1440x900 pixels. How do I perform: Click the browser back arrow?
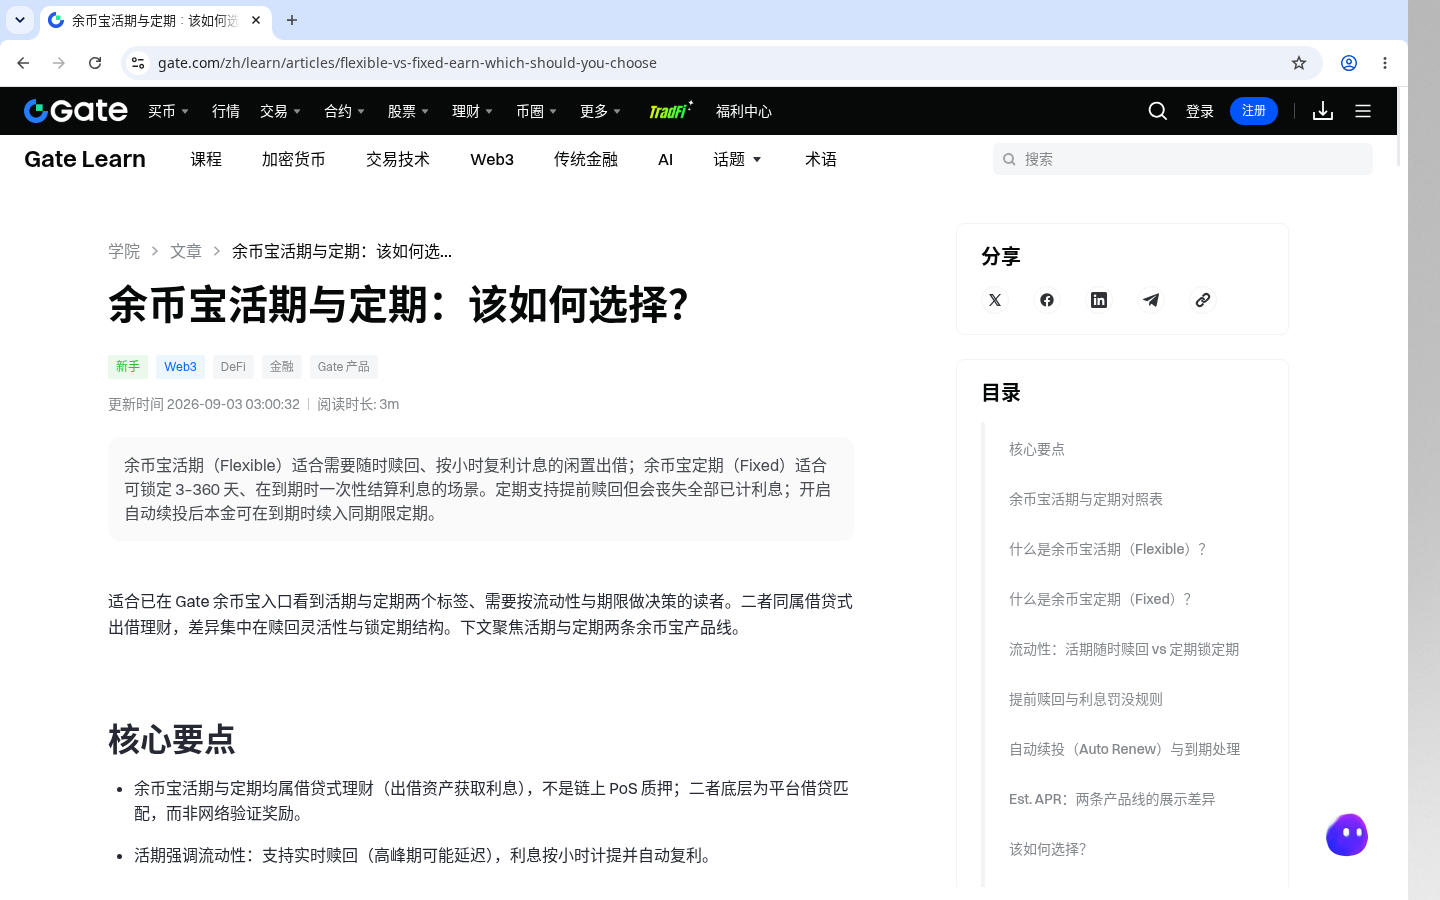(23, 63)
